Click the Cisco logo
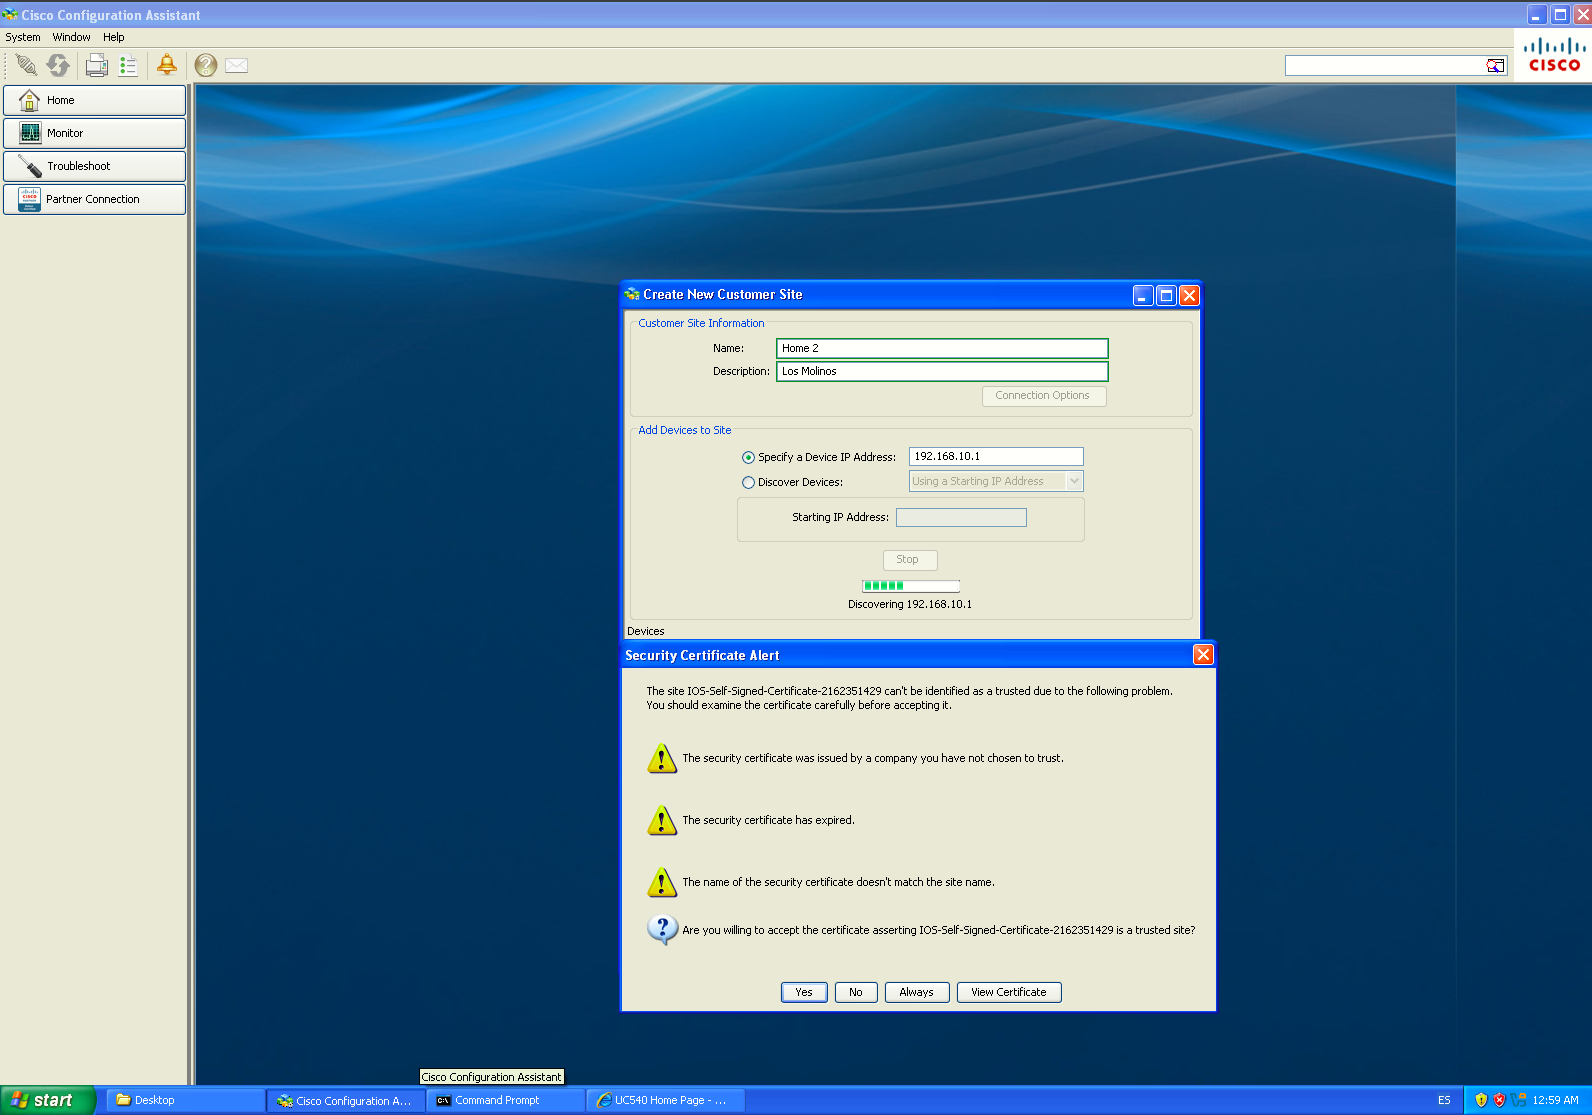Screen dimensions: 1592x1115 click(x=1555, y=55)
